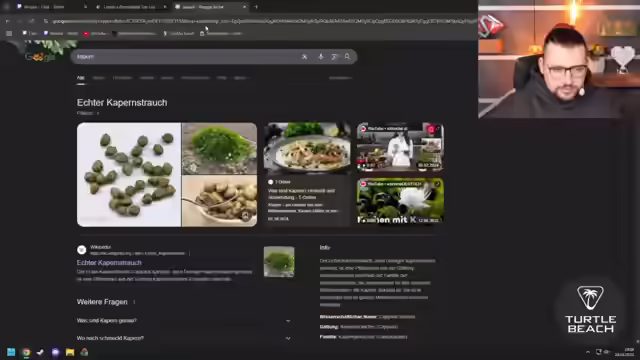640x360 pixels.
Task: Click the browser address bar URL
Action: coord(261,21)
